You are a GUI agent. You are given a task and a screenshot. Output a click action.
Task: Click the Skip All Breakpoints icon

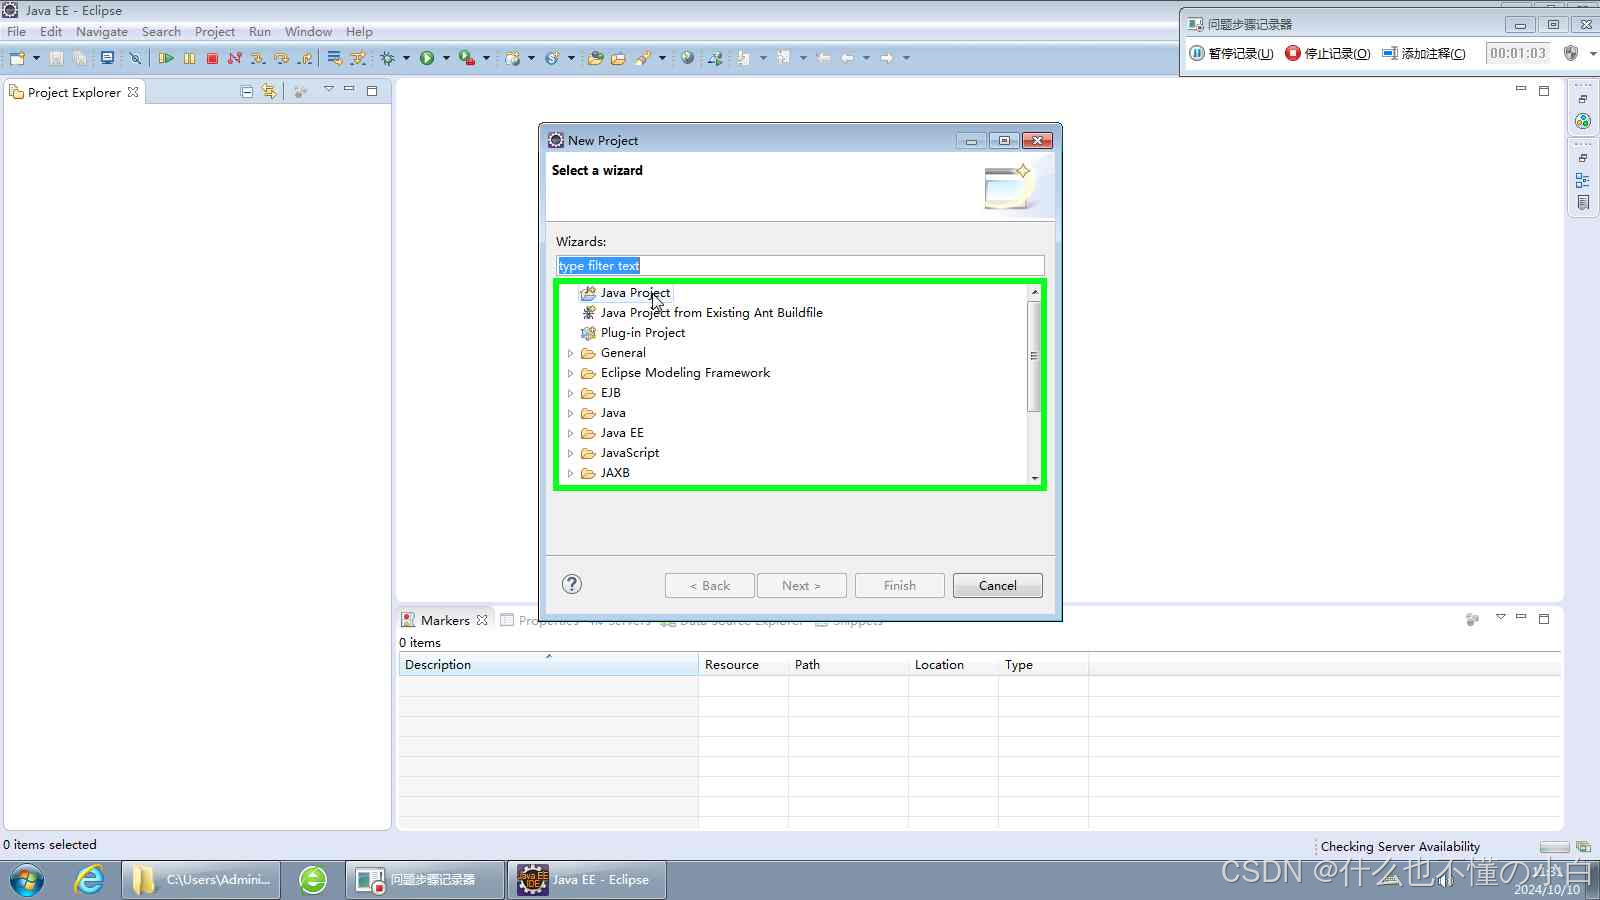pyautogui.click(x=135, y=58)
